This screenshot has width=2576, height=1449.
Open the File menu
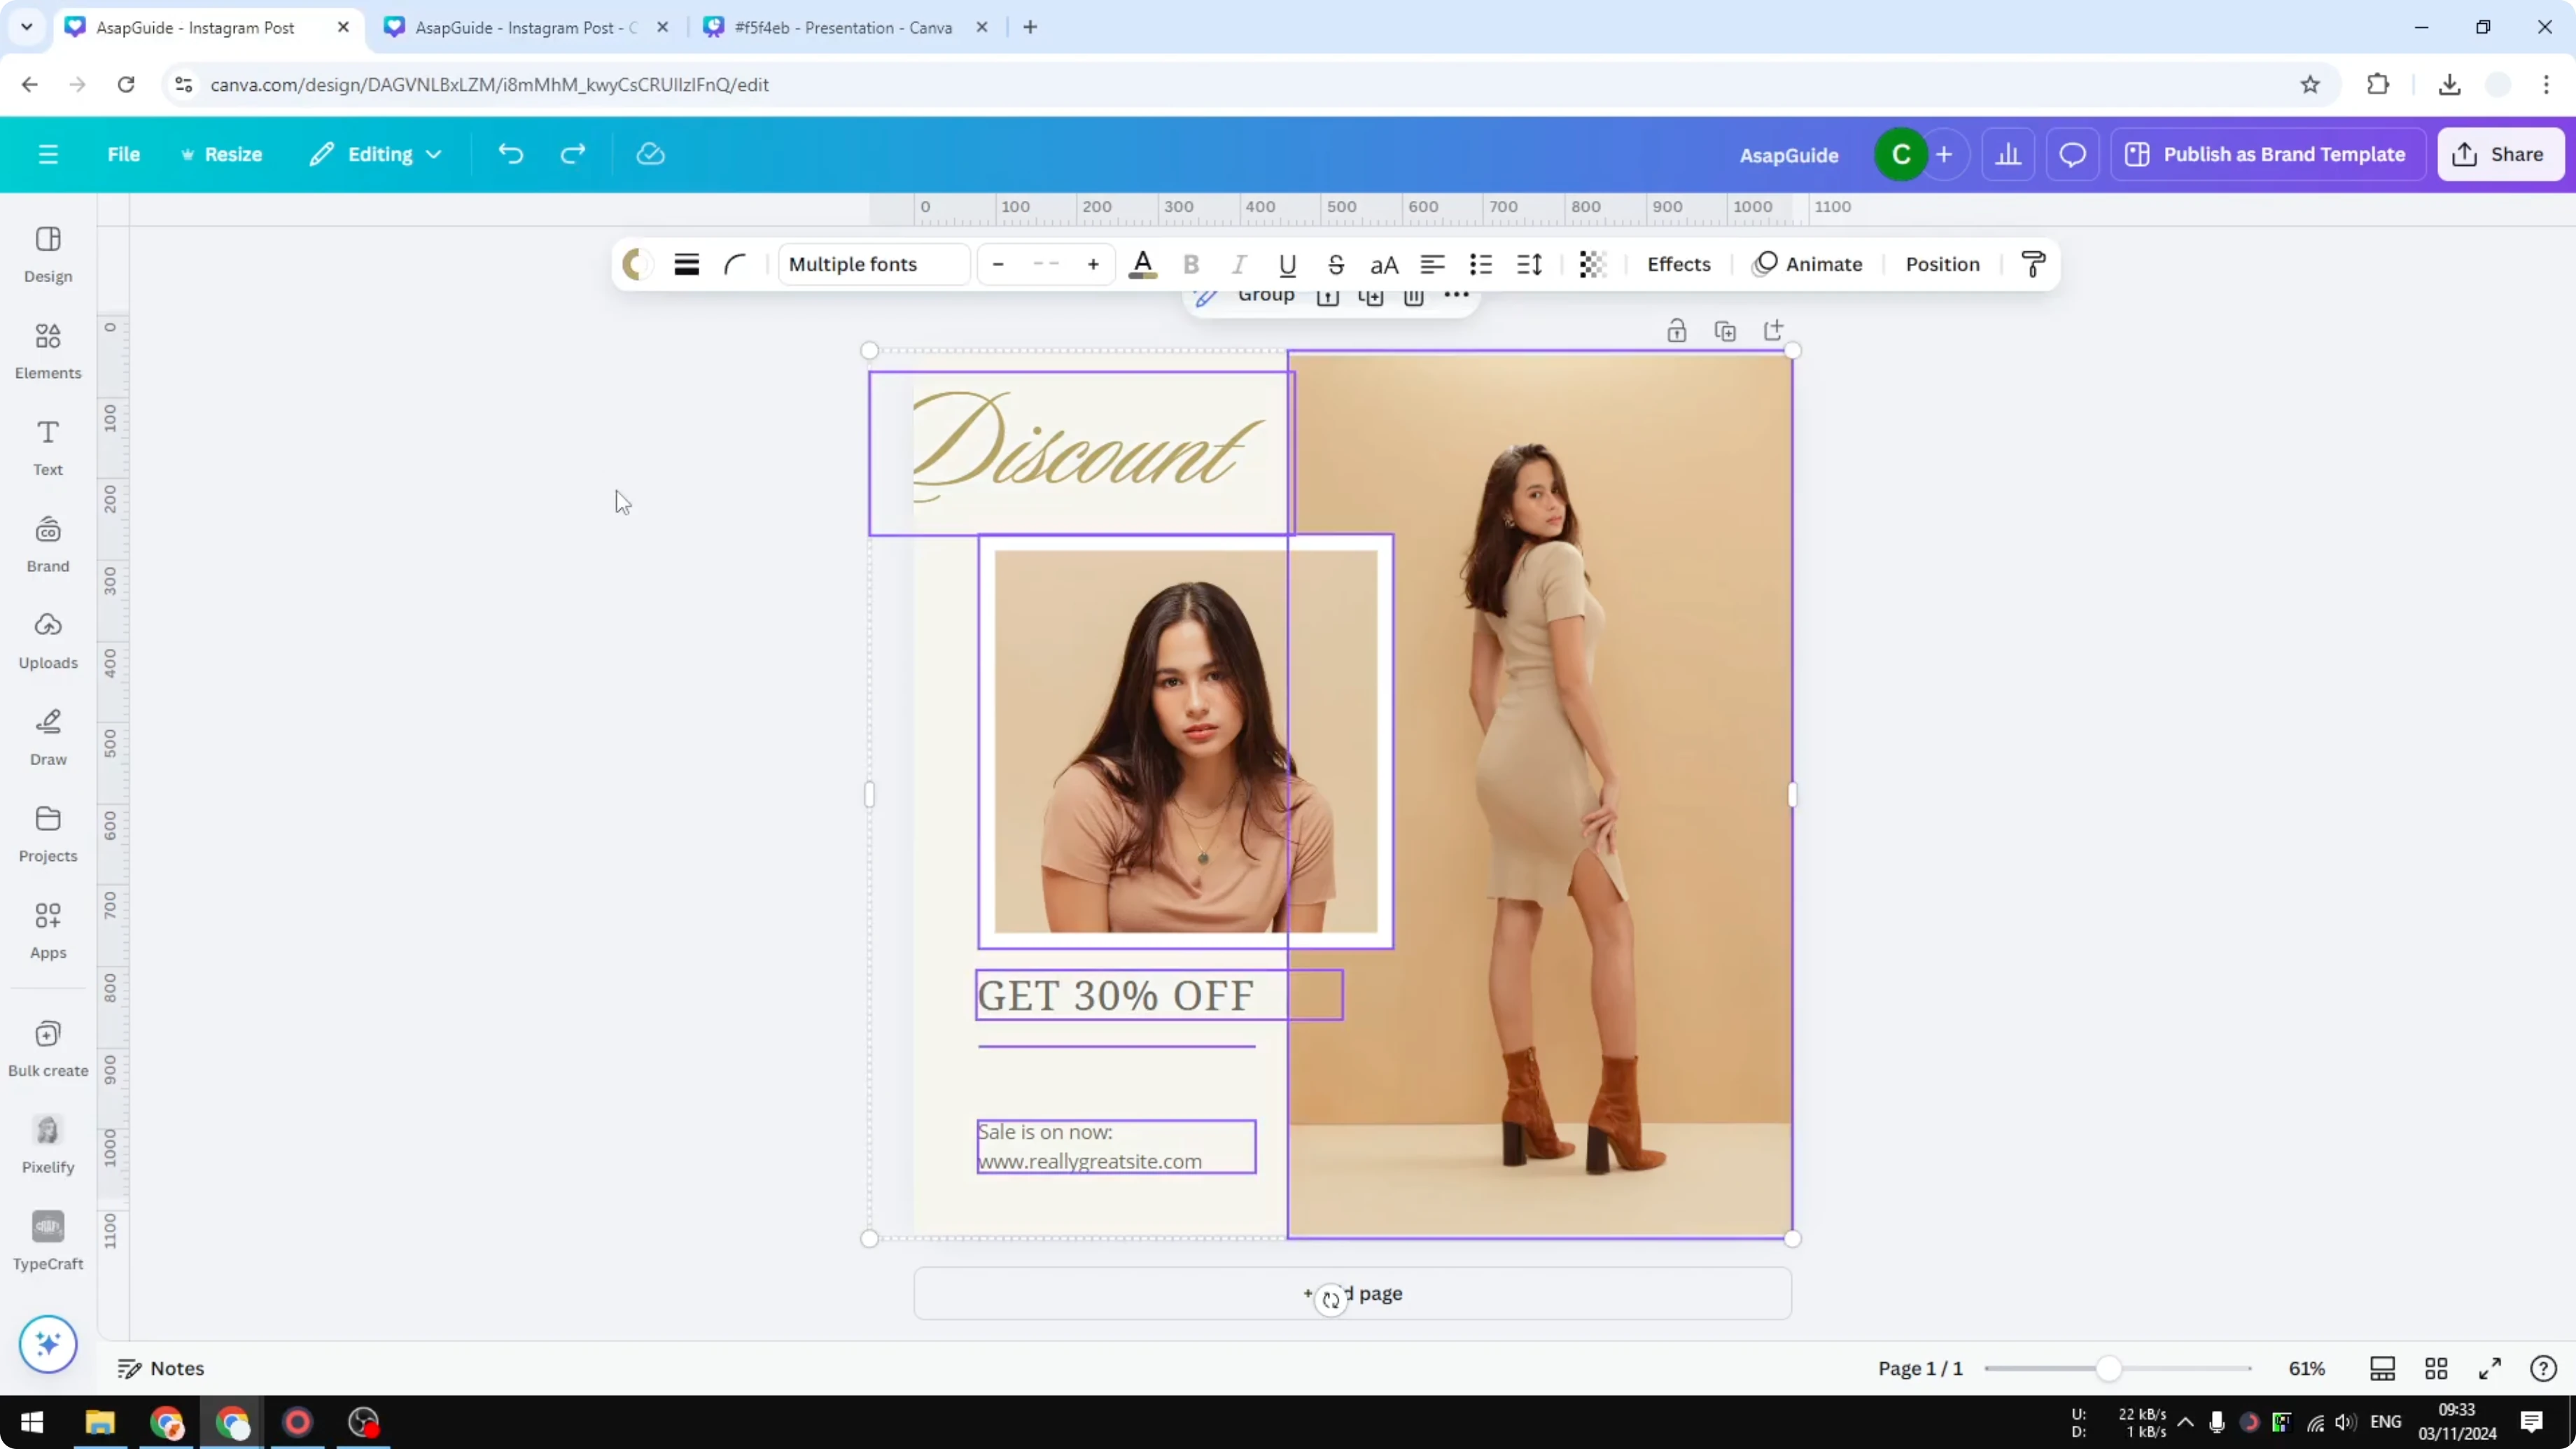124,154
